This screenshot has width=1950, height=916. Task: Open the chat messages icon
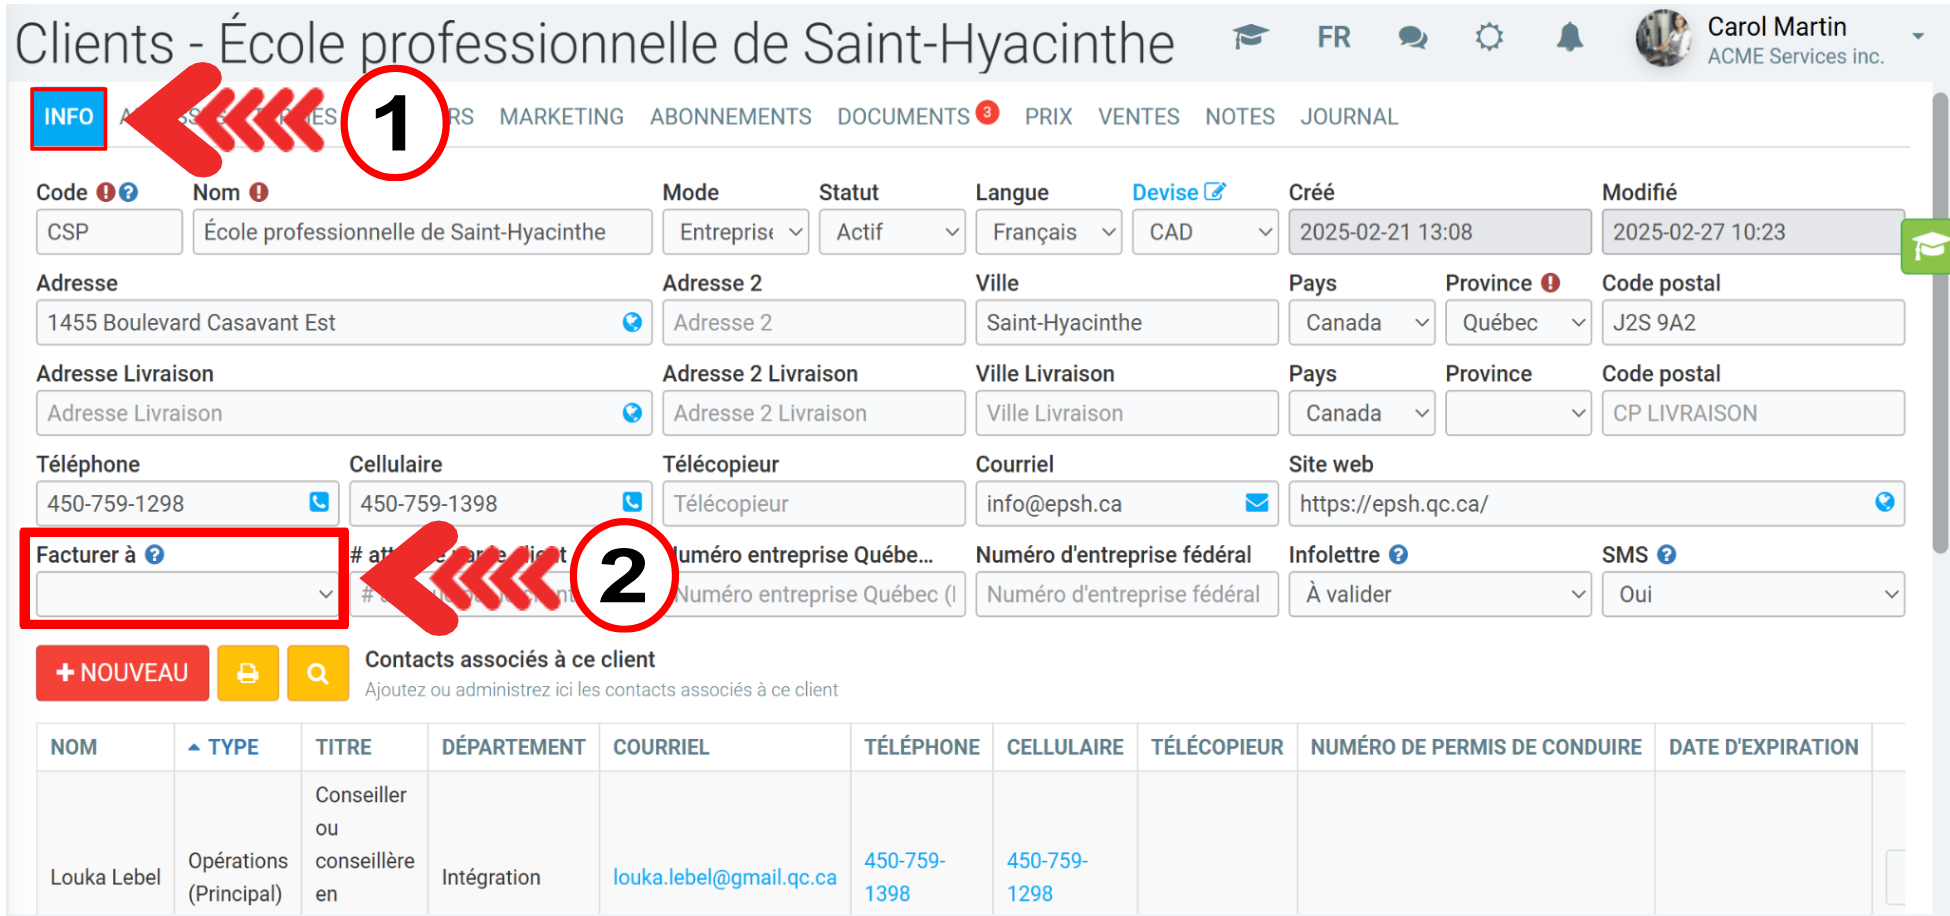pyautogui.click(x=1412, y=38)
